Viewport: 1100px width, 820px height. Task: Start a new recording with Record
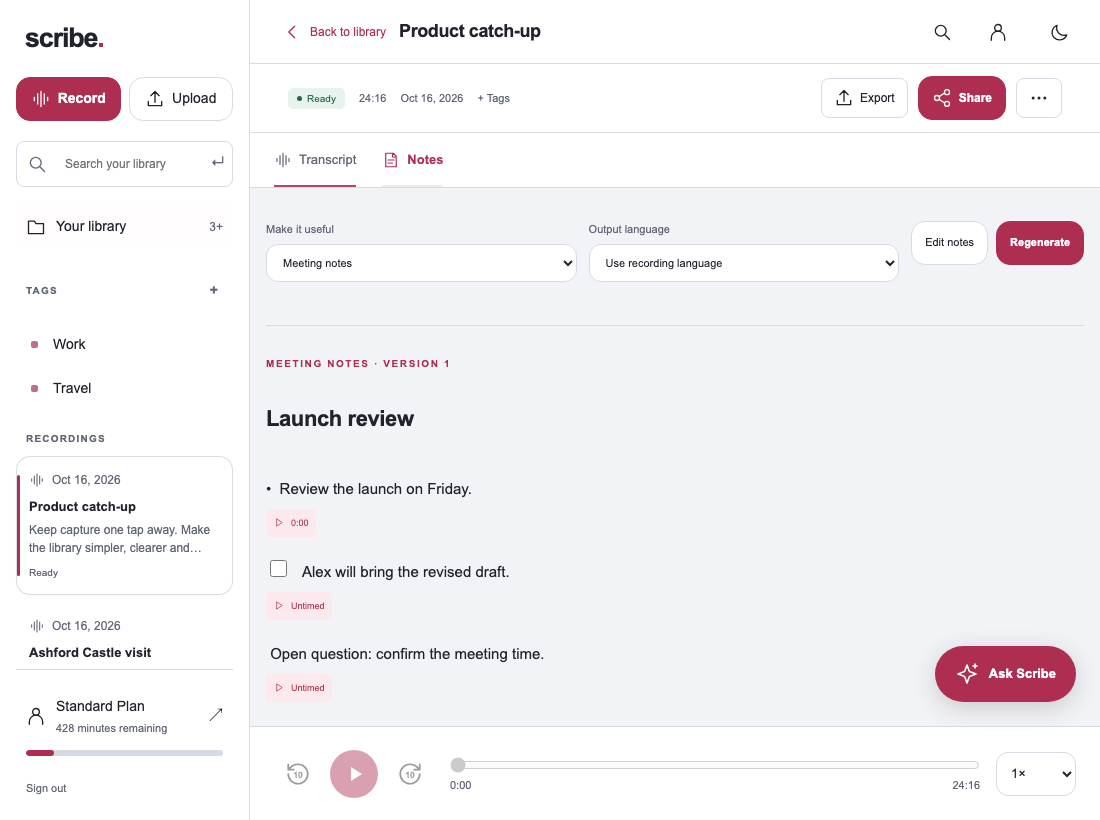(69, 99)
